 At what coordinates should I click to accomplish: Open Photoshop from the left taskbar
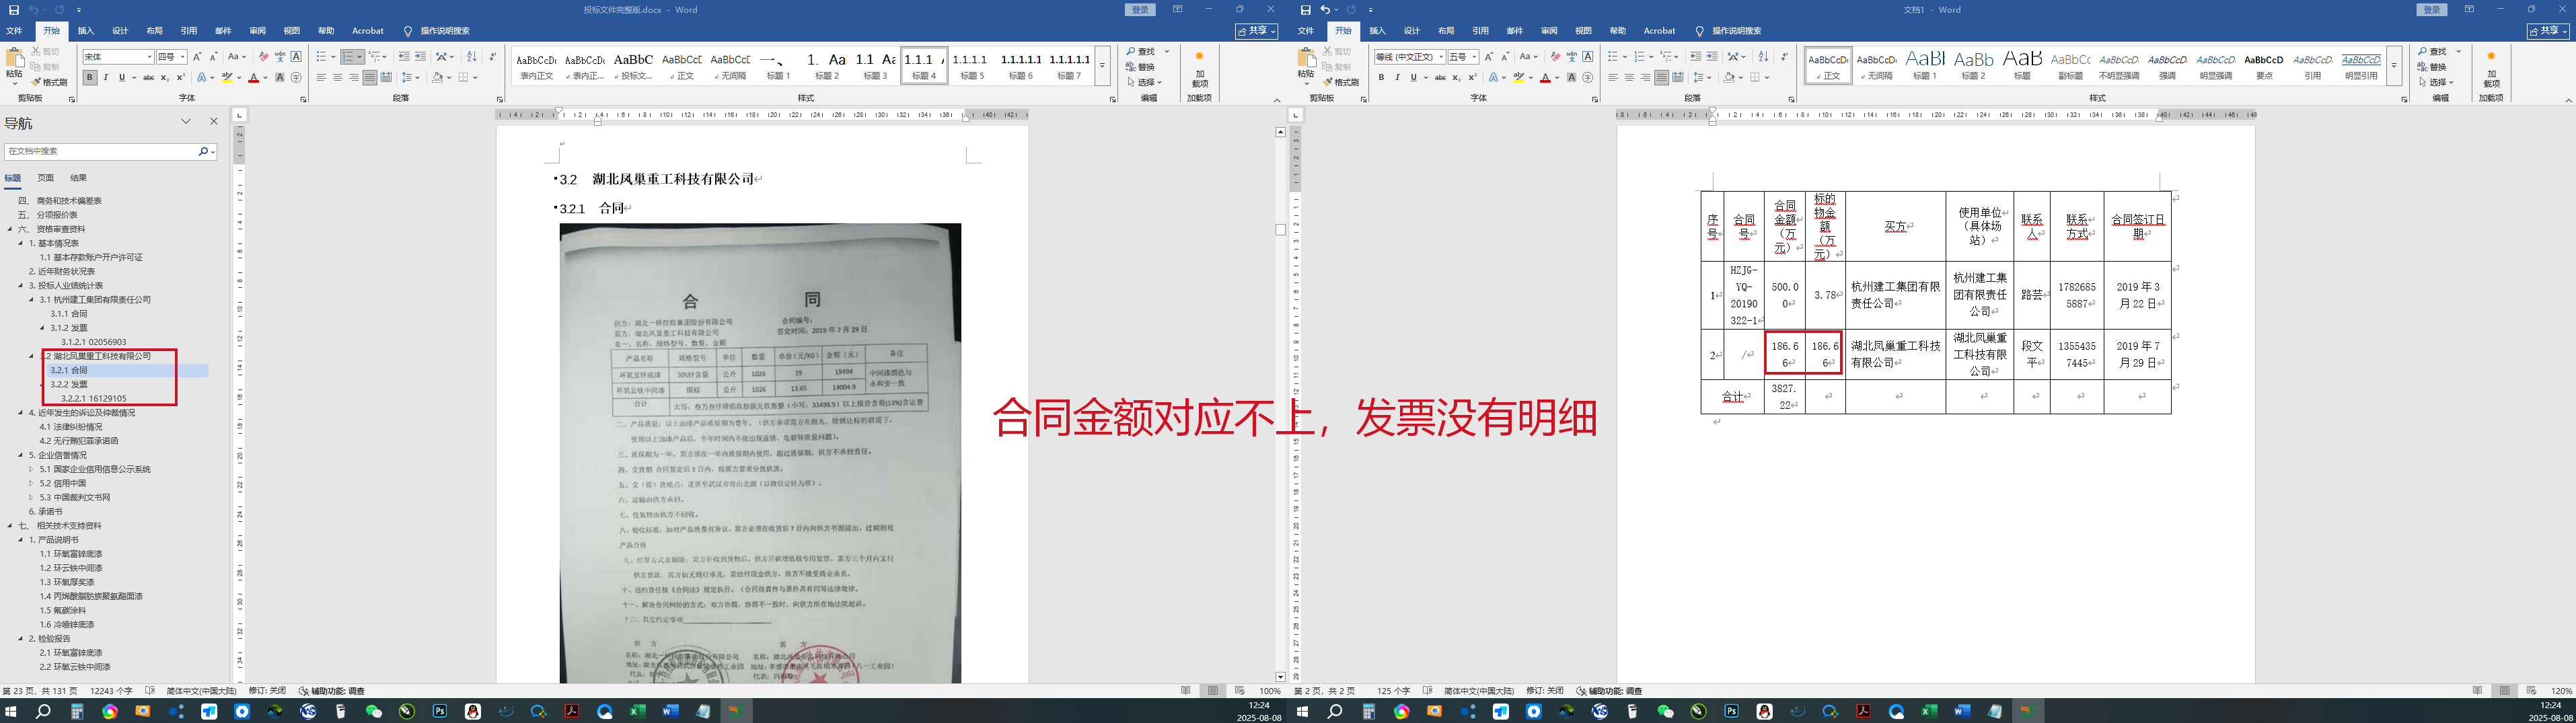[x=440, y=711]
